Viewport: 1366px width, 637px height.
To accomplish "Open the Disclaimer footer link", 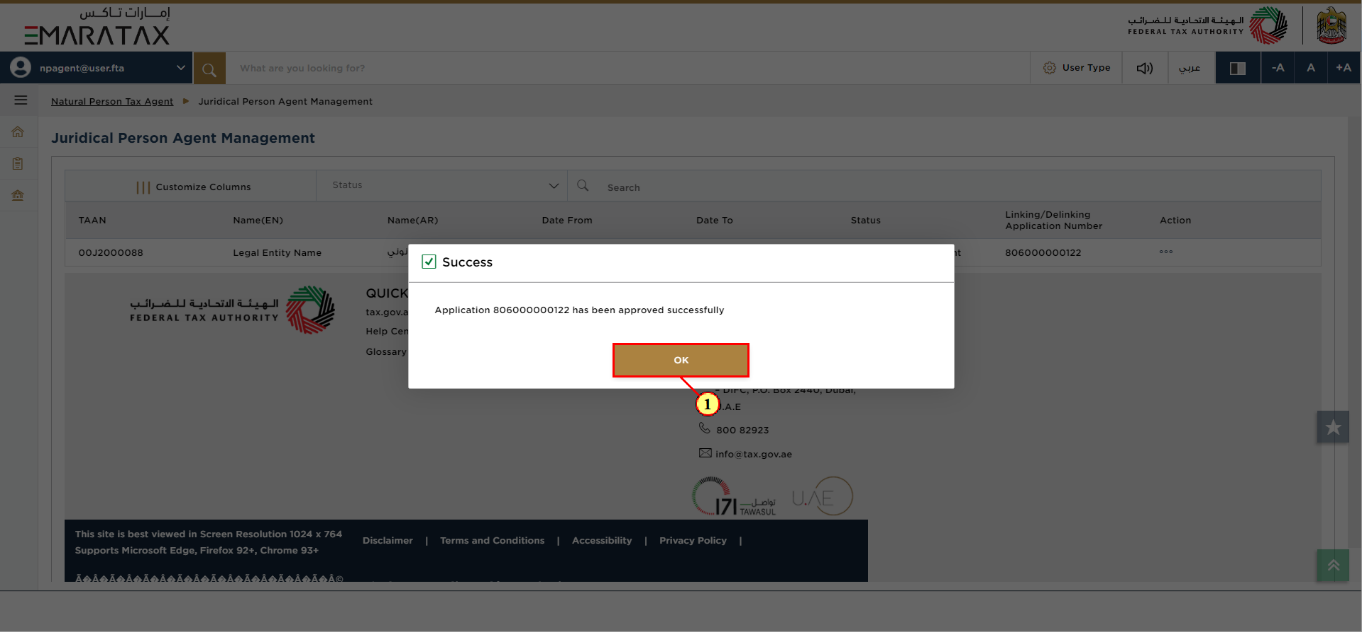I will tap(387, 540).
